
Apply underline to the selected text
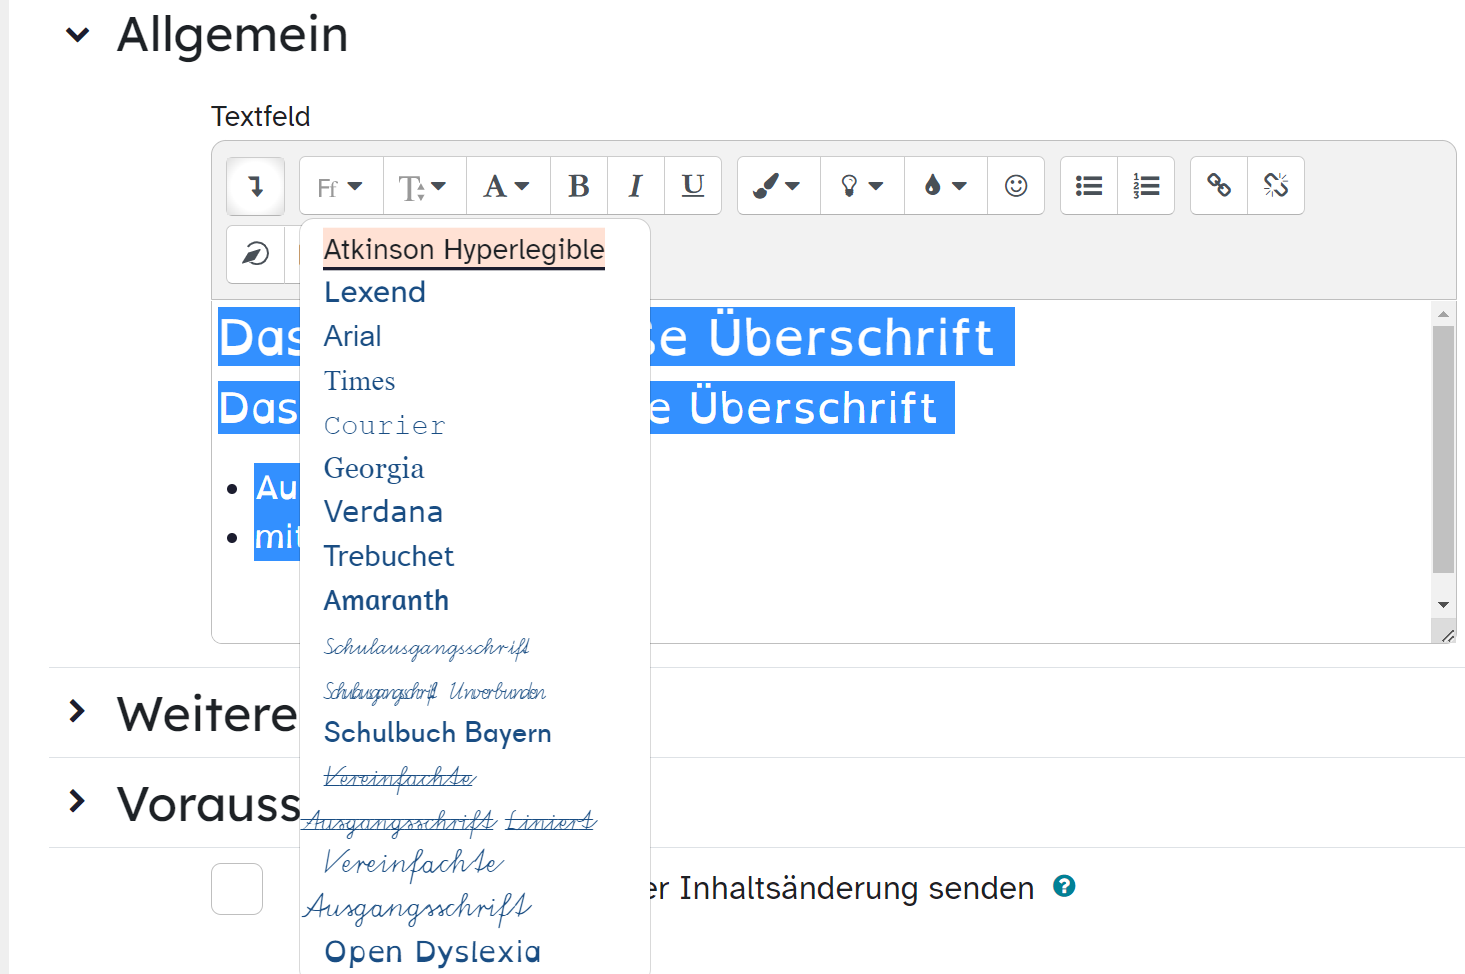tap(693, 186)
